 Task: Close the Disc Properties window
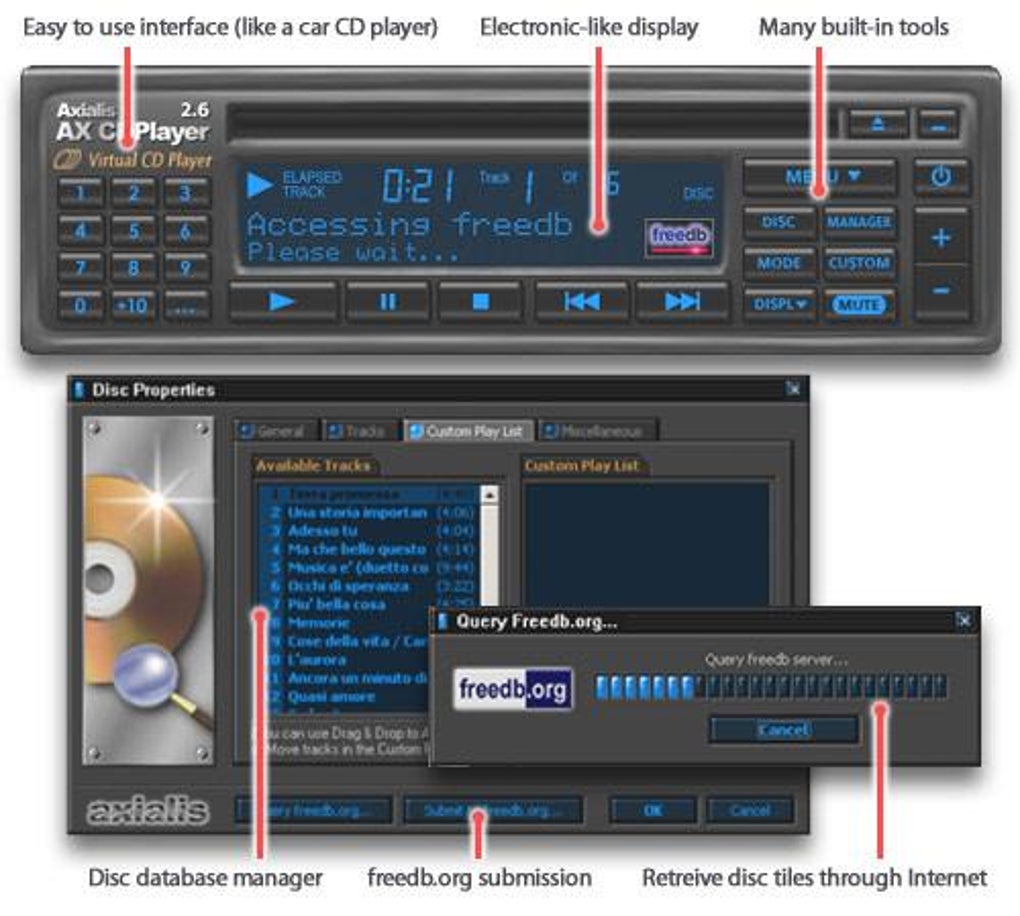click(x=793, y=389)
